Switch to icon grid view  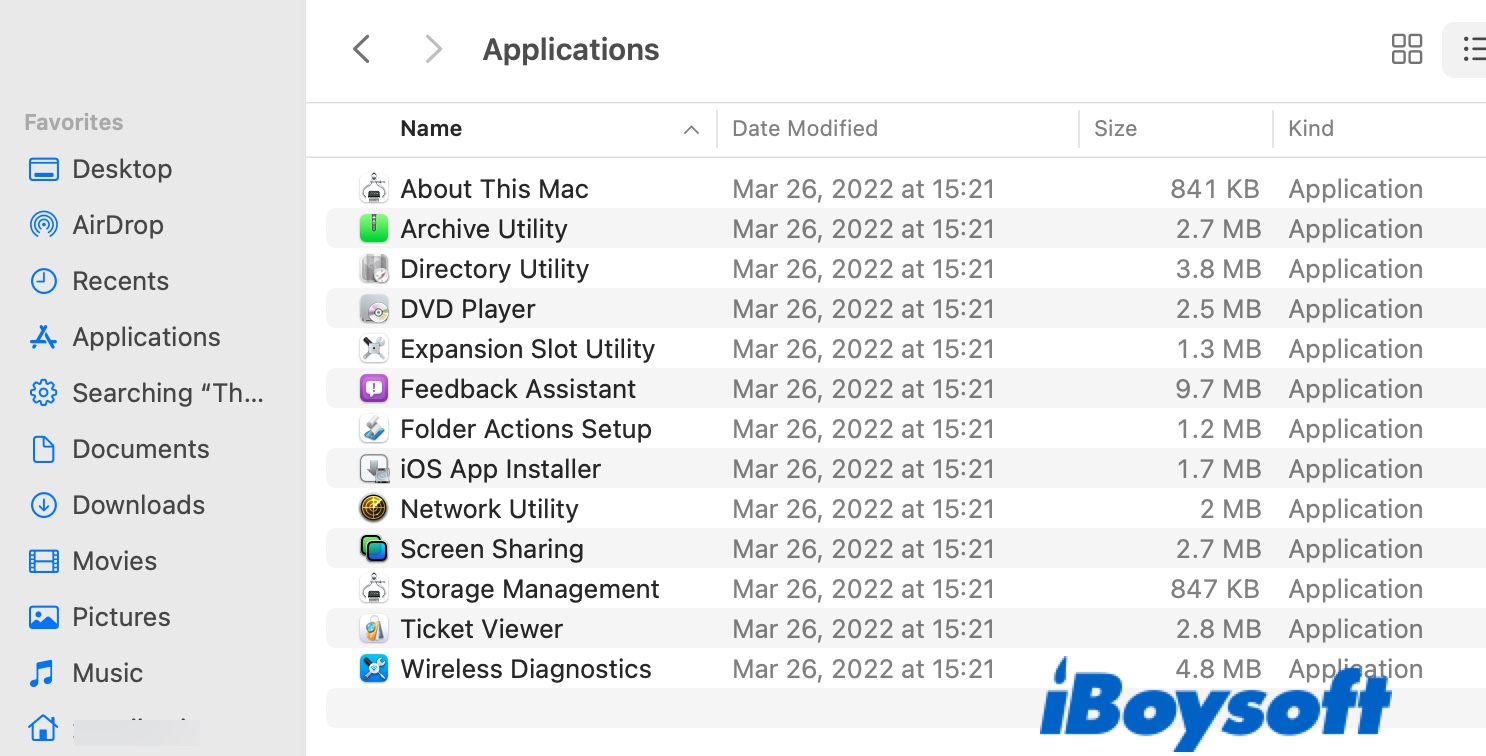tap(1406, 49)
